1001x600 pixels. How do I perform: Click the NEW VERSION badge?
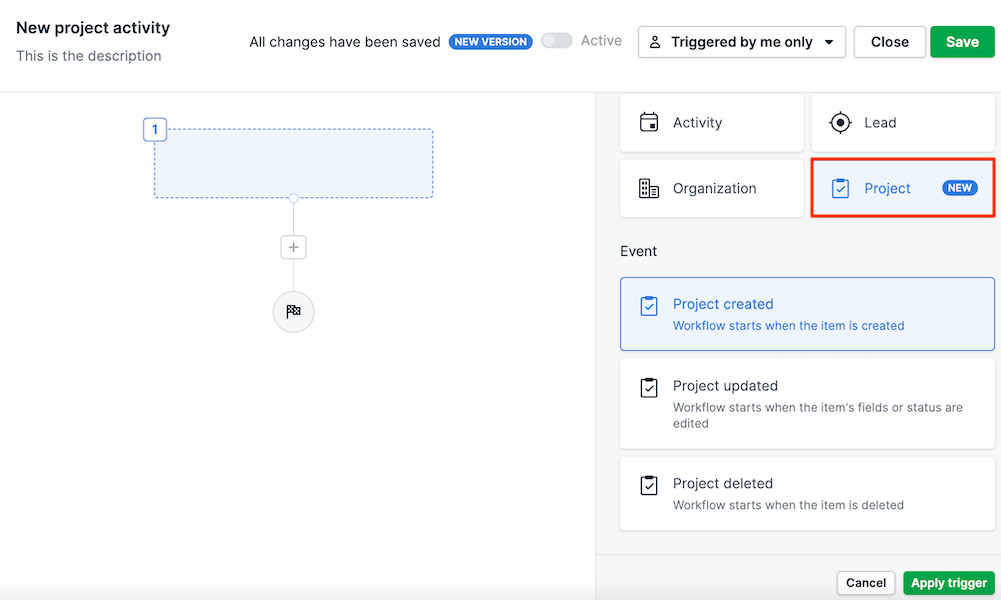pos(490,41)
